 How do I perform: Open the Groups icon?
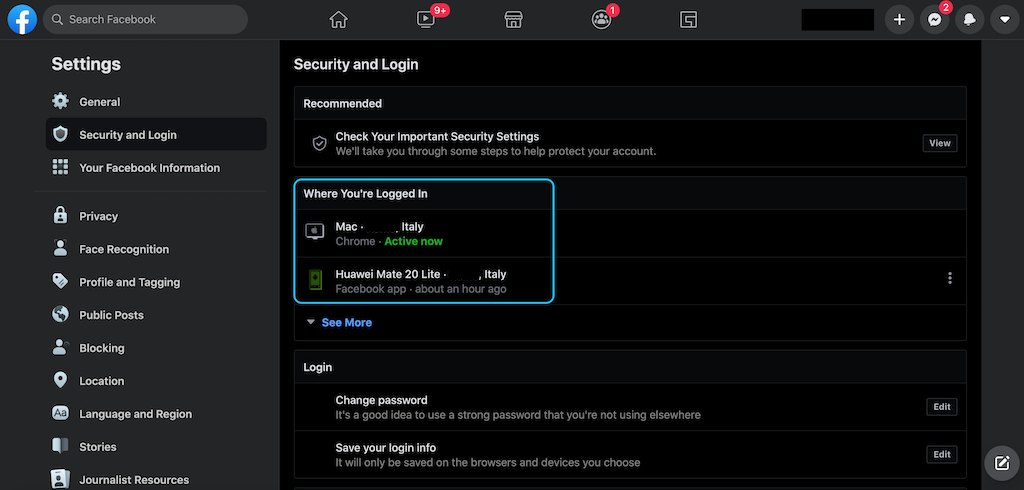(601, 20)
